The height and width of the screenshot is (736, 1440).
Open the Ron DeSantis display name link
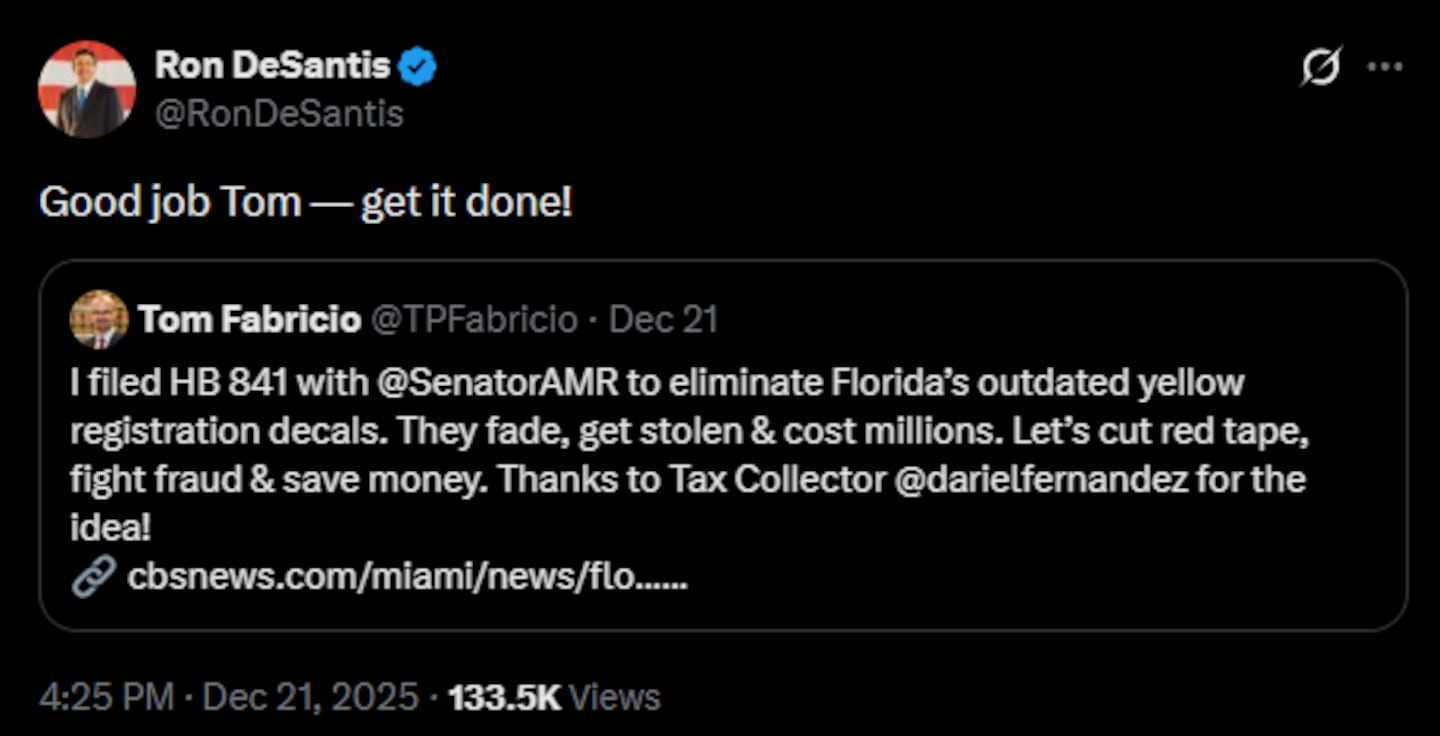272,66
